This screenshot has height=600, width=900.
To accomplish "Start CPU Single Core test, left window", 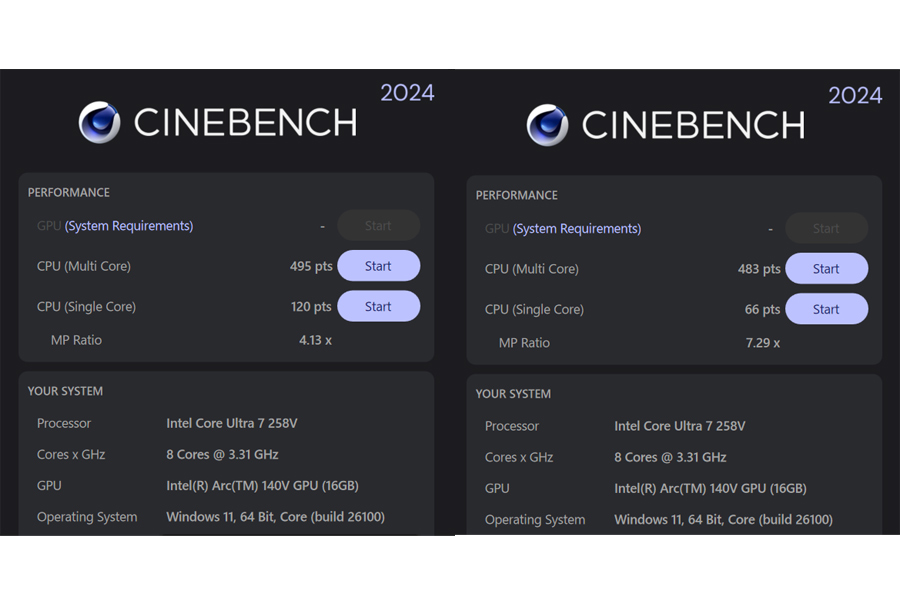I will [379, 306].
